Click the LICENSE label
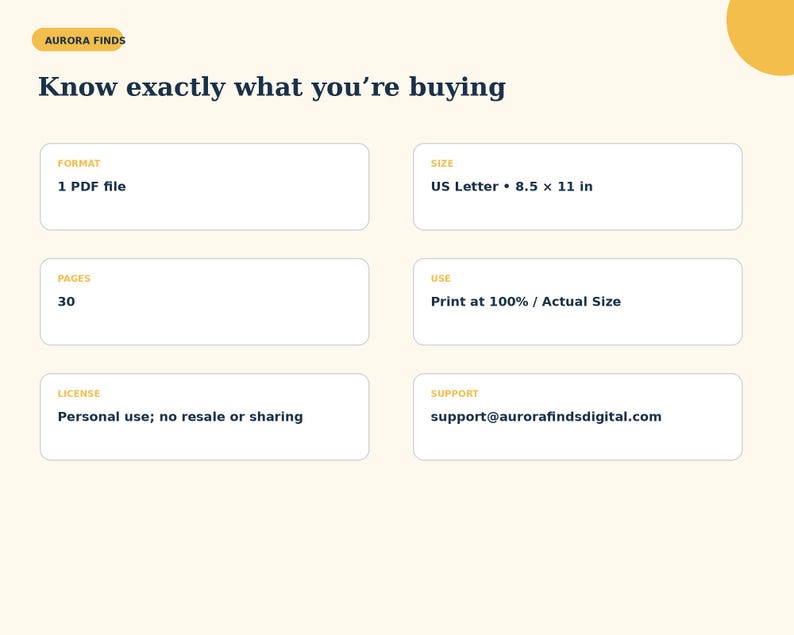794x635 pixels. (79, 393)
